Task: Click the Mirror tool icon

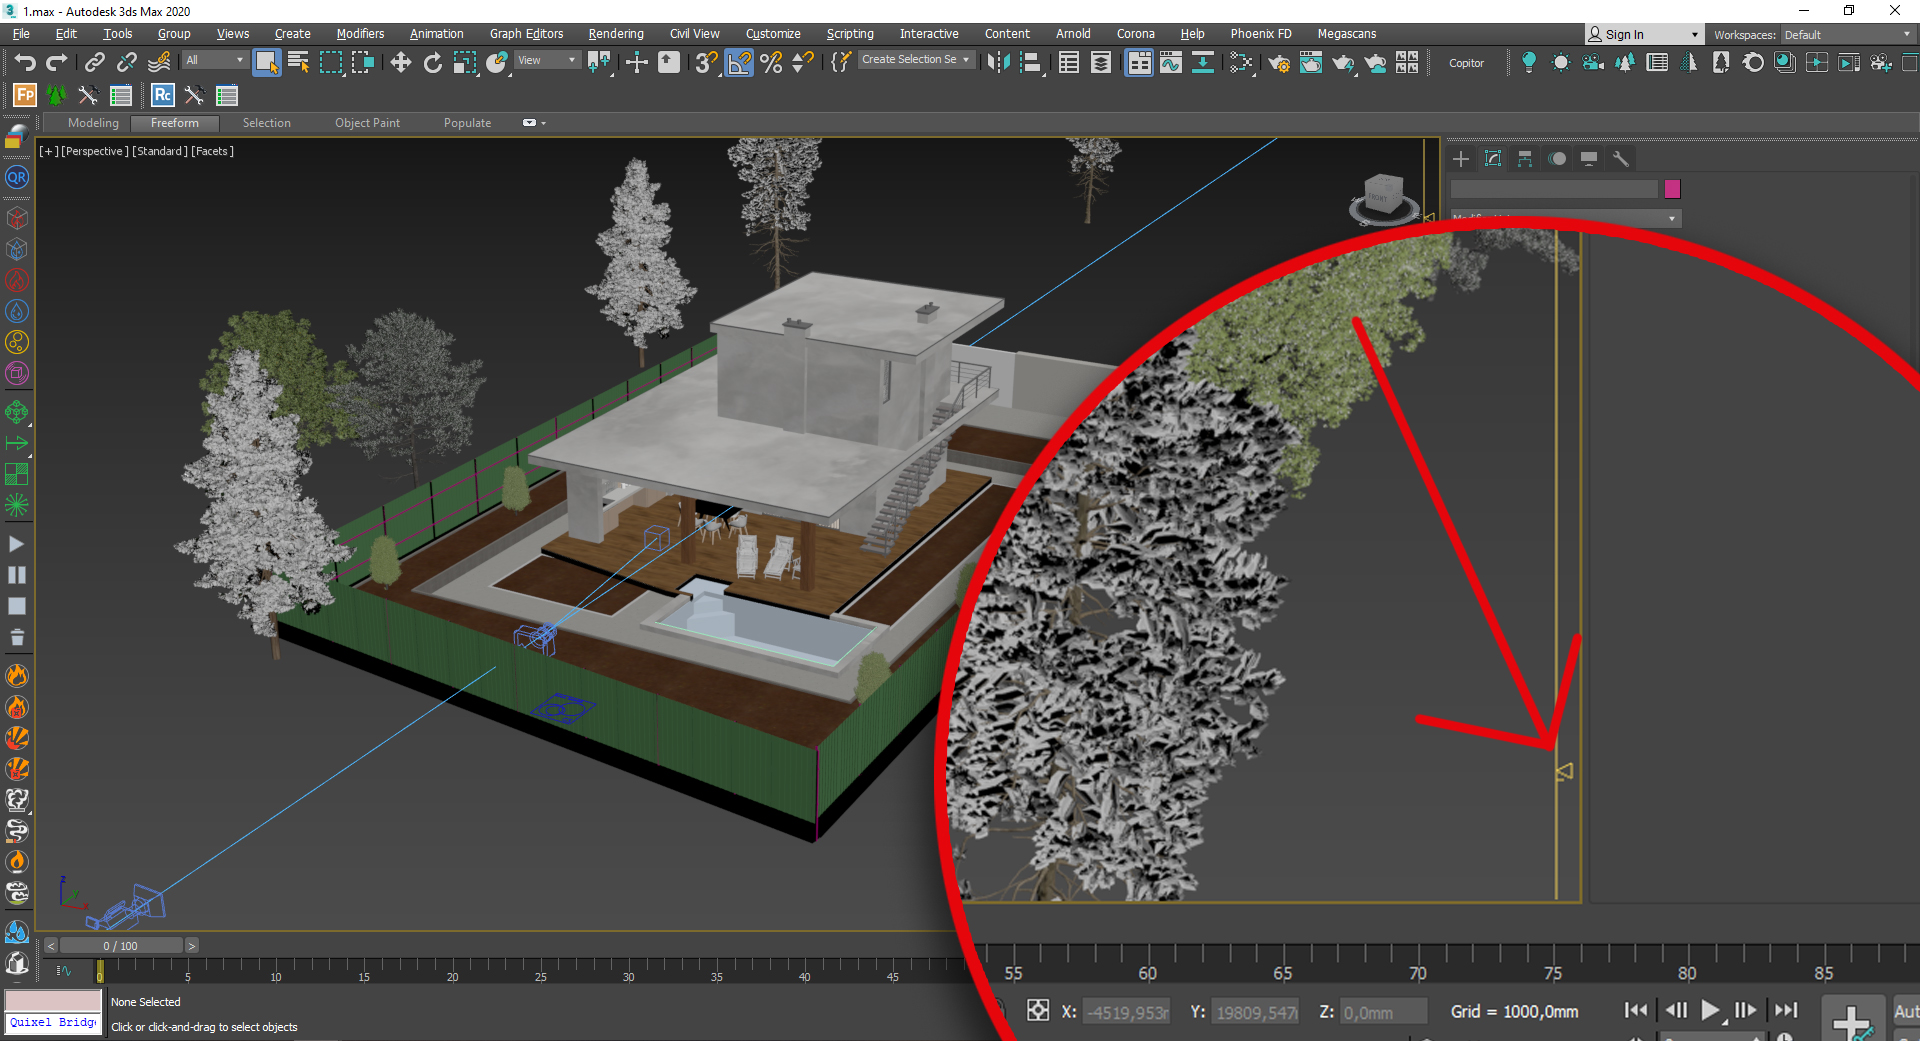Action: [x=998, y=63]
